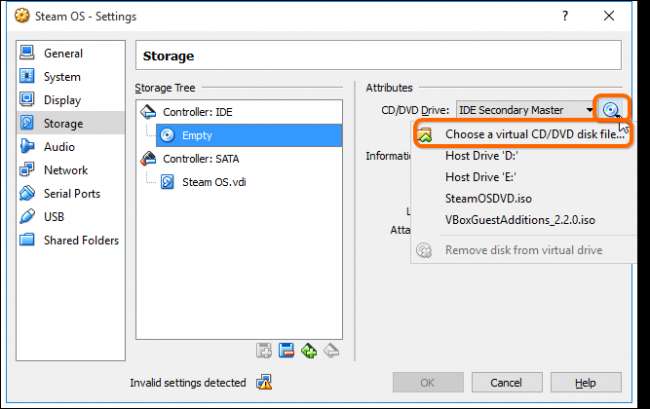
Task: Select the Controller: IDE tree node
Action: tap(197, 112)
